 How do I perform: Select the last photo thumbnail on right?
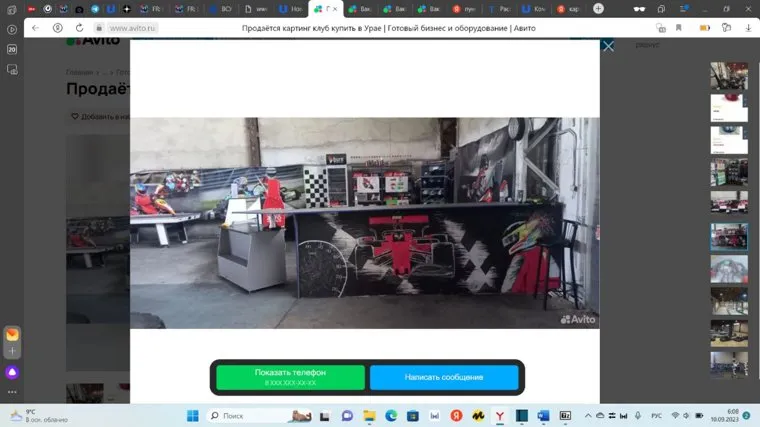729,364
